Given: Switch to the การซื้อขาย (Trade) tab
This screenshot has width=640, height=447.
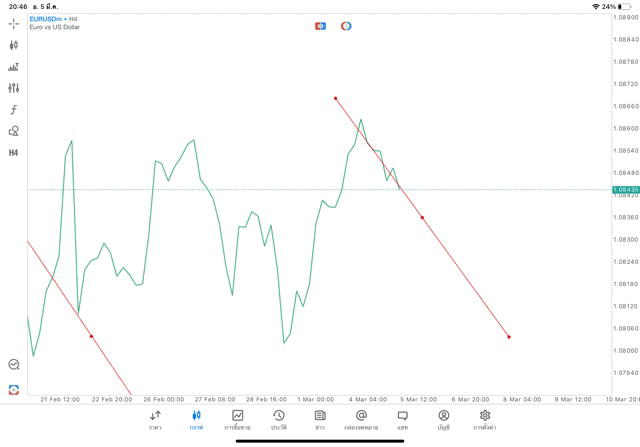Looking at the screenshot, I should pyautogui.click(x=237, y=420).
